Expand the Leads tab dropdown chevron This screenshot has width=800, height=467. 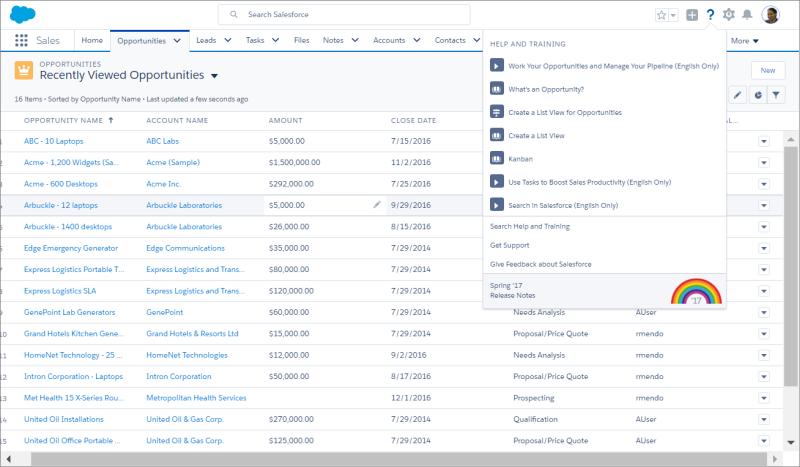228,40
